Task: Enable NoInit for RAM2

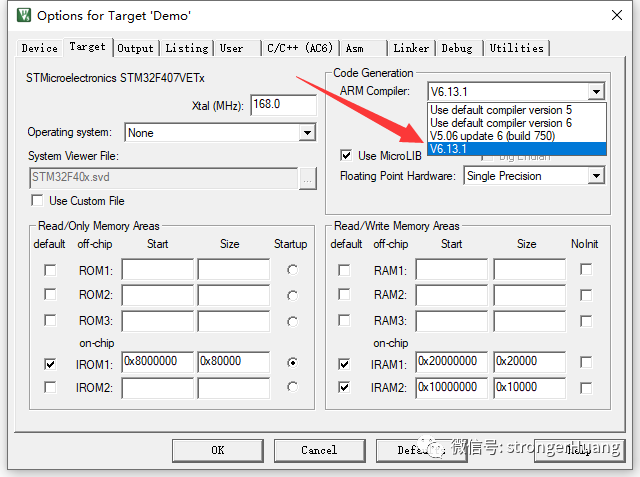Action: pyautogui.click(x=586, y=295)
